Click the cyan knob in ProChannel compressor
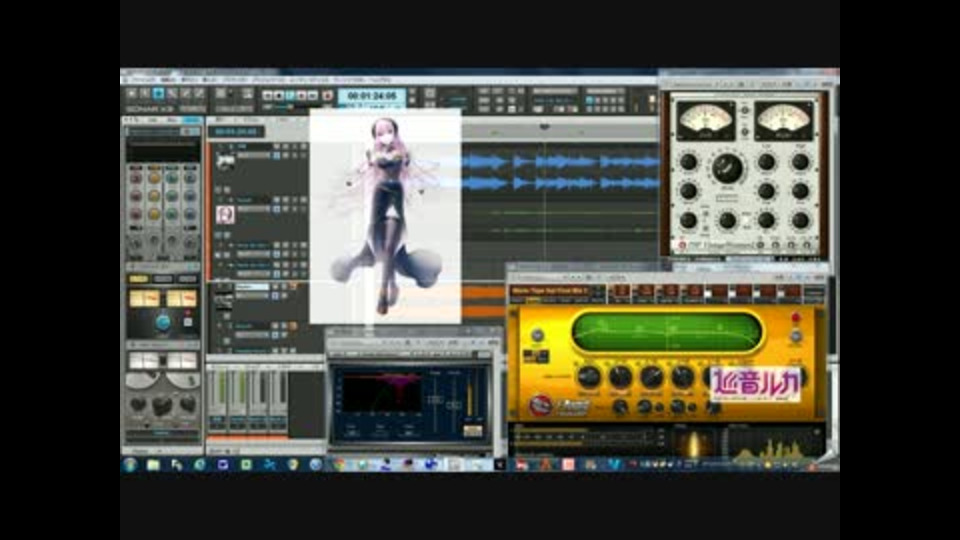The width and height of the screenshot is (960, 540). (x=163, y=321)
